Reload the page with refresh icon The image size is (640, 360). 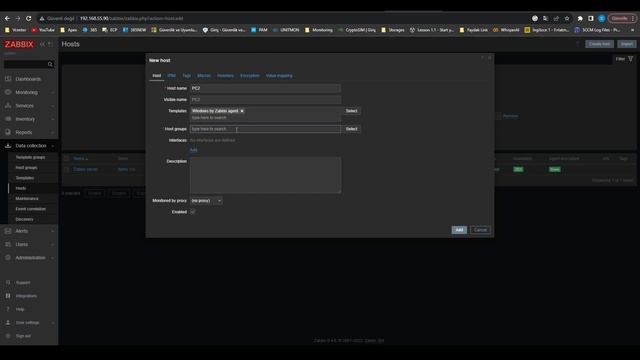[29, 18]
